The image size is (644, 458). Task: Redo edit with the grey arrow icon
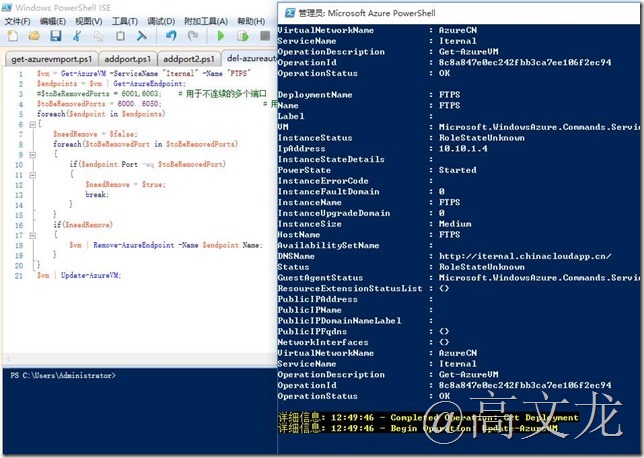click(193, 36)
